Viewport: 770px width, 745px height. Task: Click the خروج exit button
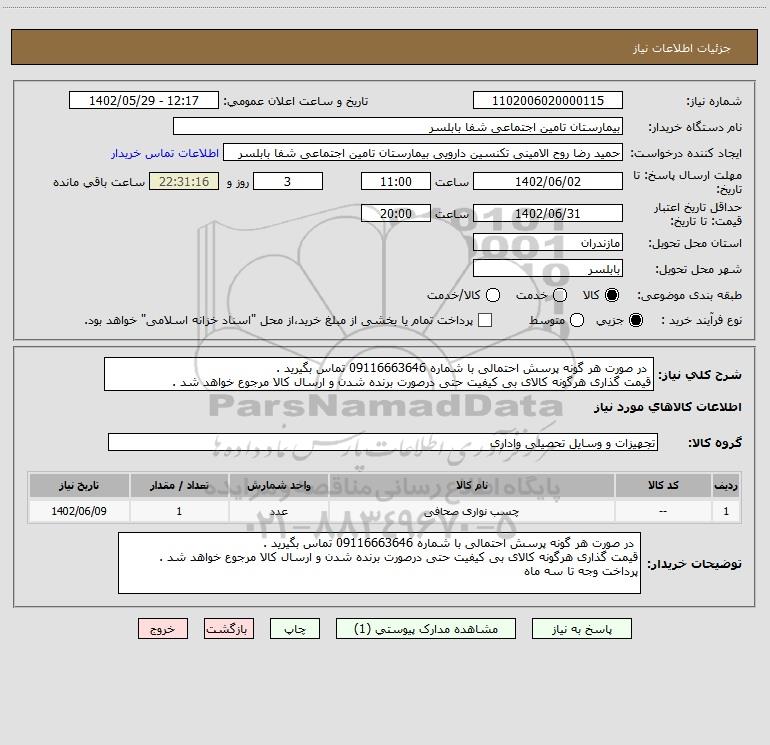coord(163,629)
